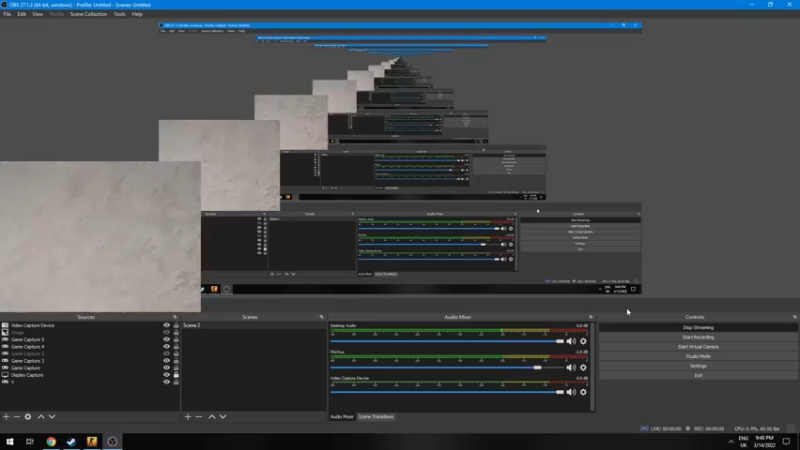800x450 pixels.
Task: Toggle lock on Game Capture 5 source
Action: point(176,339)
